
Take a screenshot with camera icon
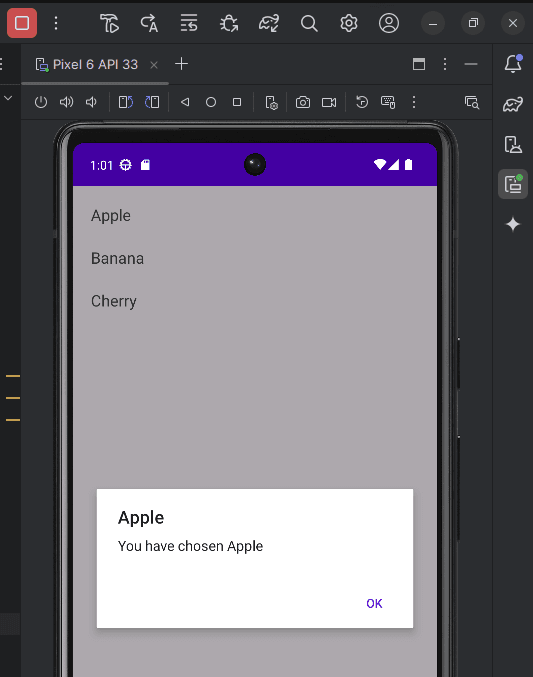[x=303, y=102]
